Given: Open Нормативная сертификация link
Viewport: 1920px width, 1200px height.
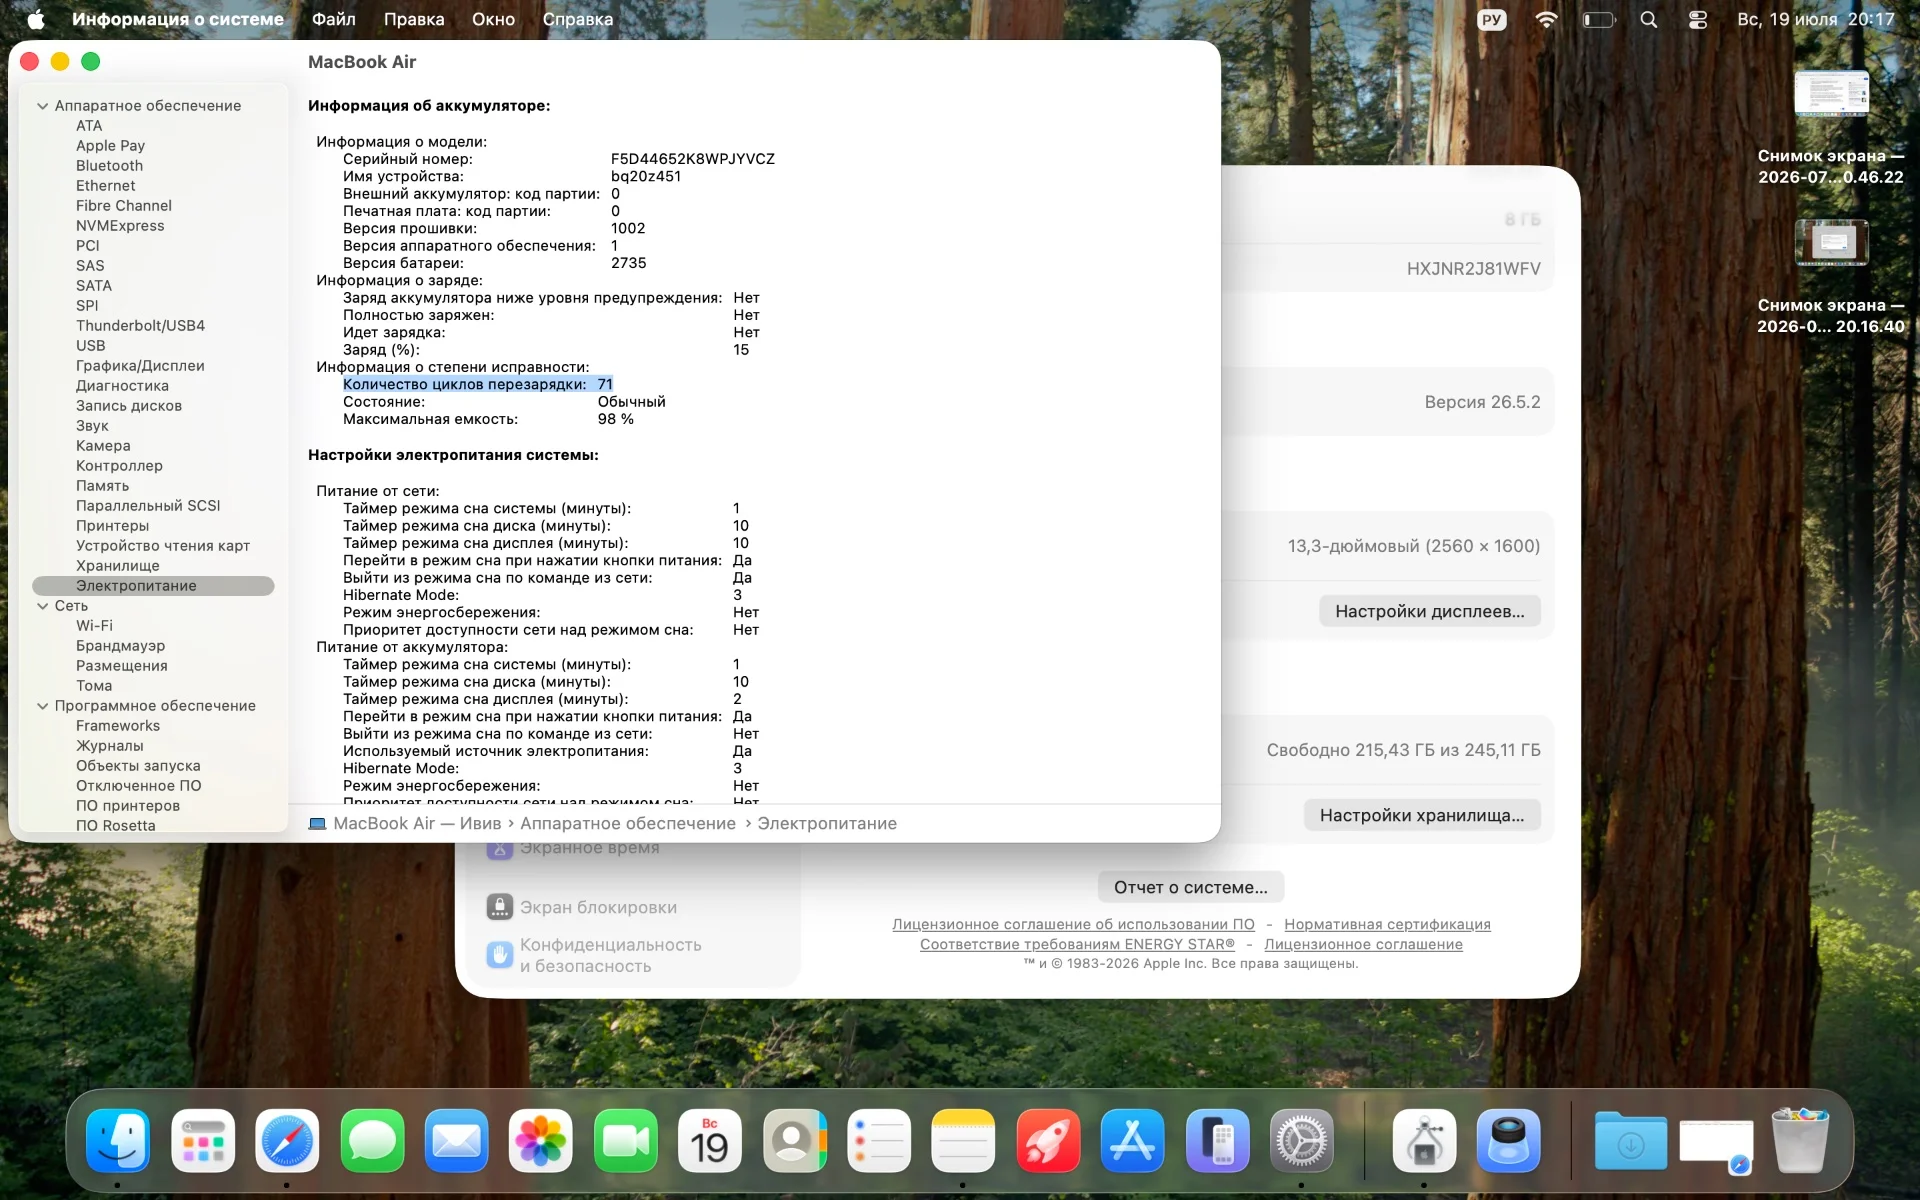Looking at the screenshot, I should coord(1387,924).
